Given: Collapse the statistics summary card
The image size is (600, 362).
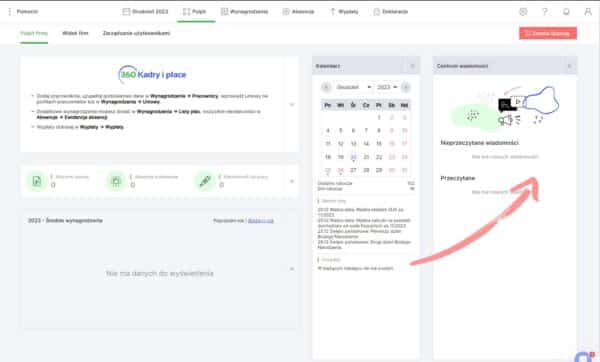Looking at the screenshot, I should (292, 181).
